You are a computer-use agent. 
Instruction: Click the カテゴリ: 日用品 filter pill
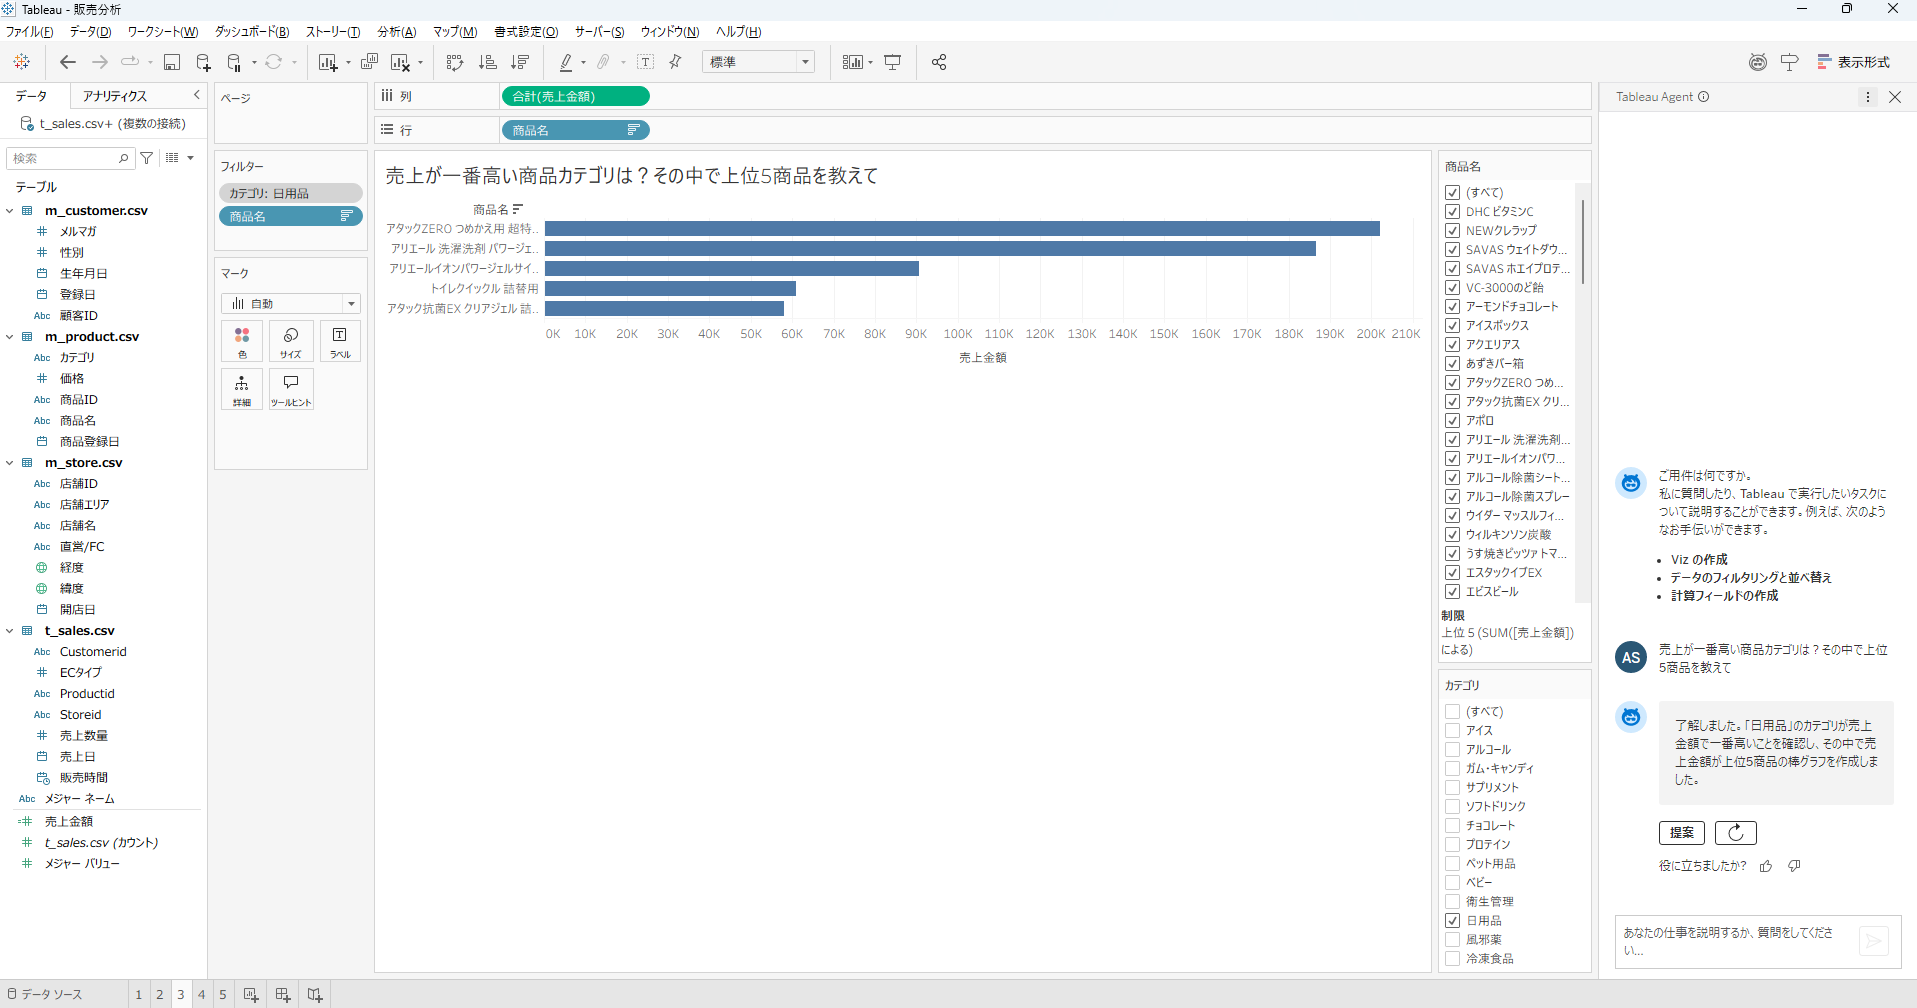[291, 193]
